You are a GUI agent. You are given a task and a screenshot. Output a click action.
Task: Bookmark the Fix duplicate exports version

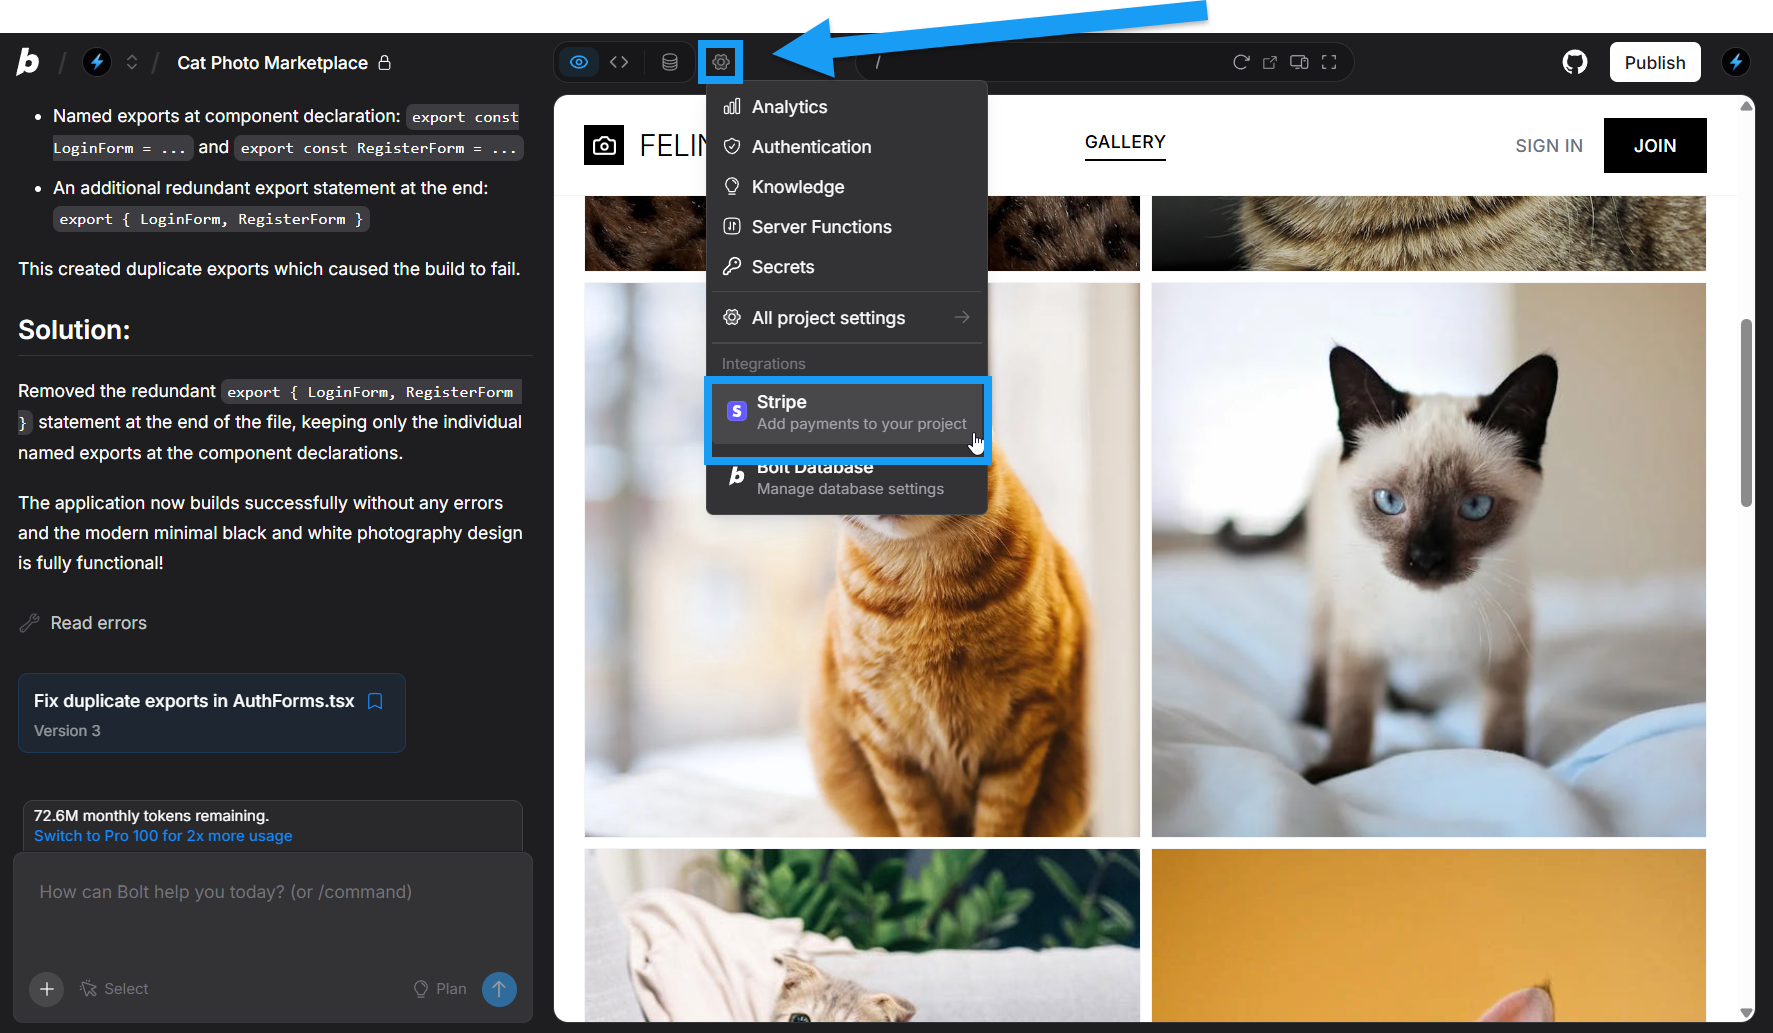tap(375, 701)
